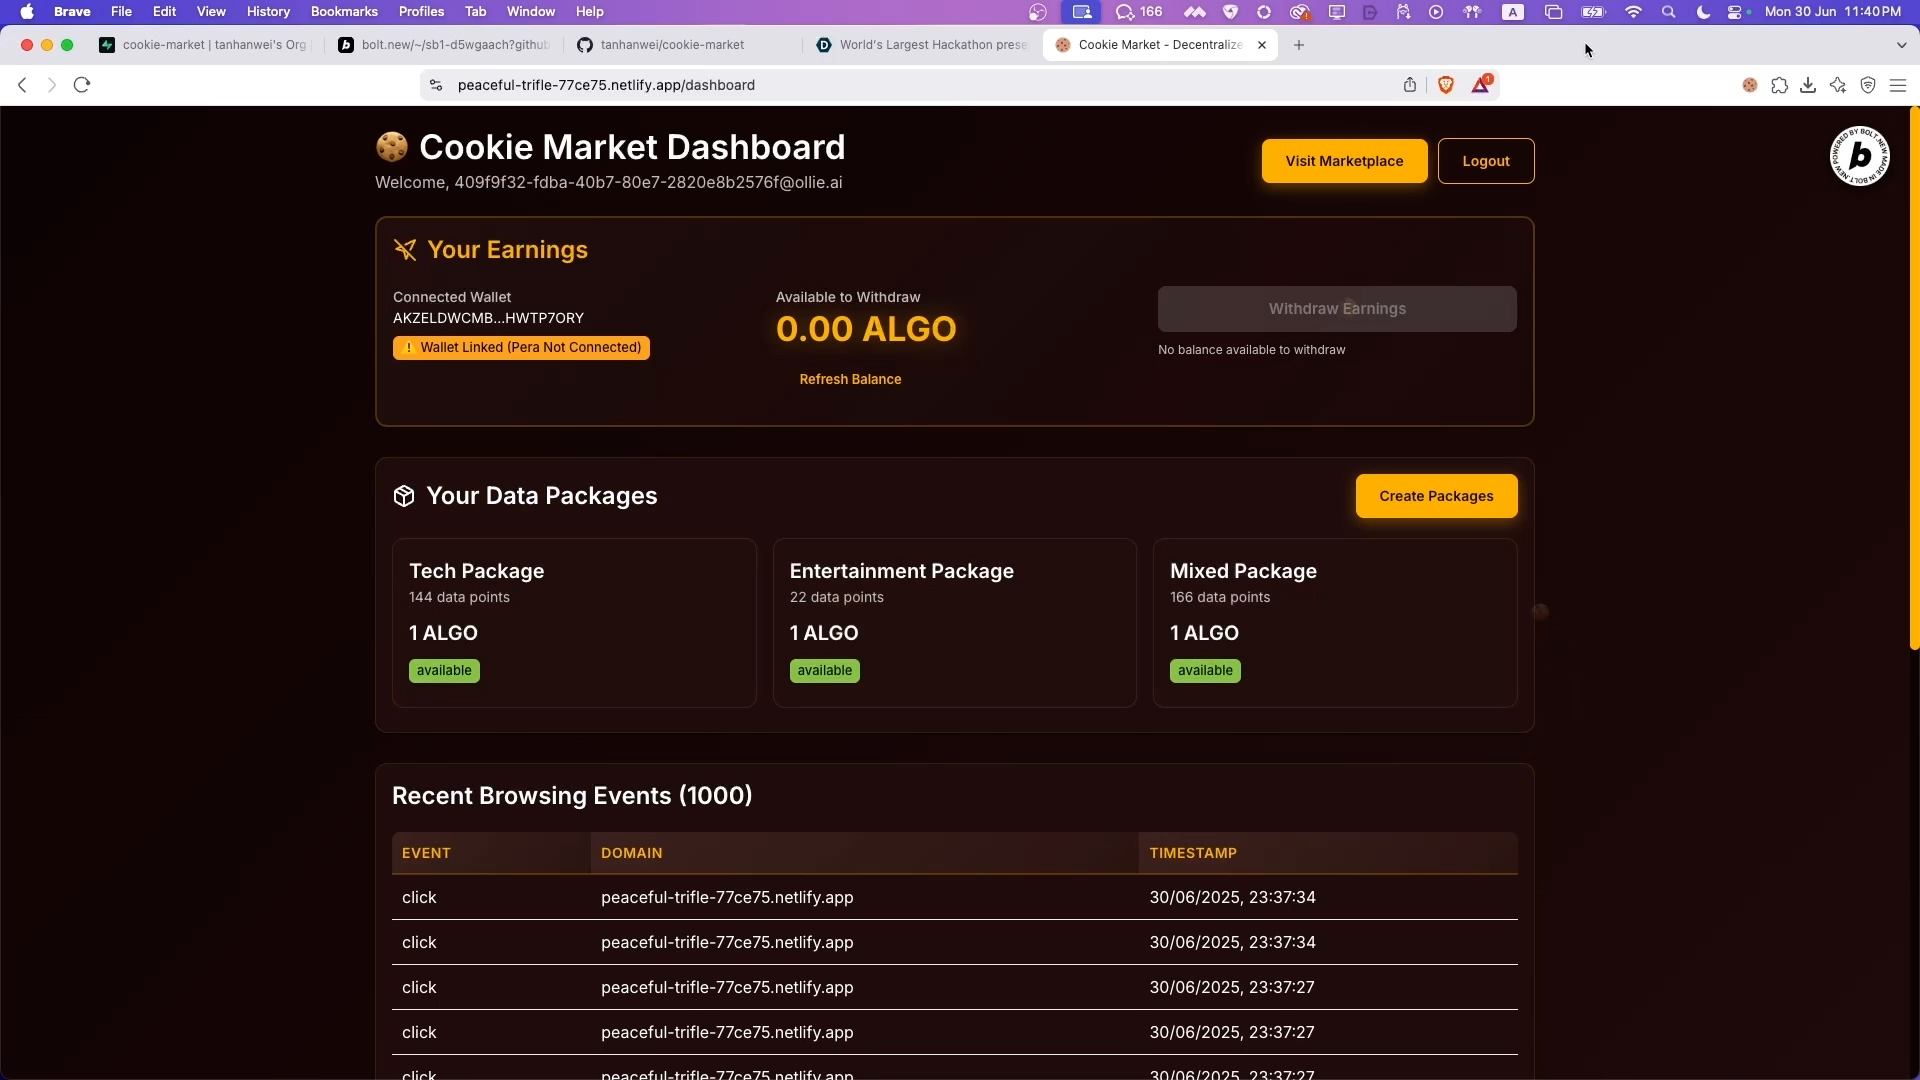1920x1080 pixels.
Task: Click the Refresh Balance link
Action: tap(850, 379)
